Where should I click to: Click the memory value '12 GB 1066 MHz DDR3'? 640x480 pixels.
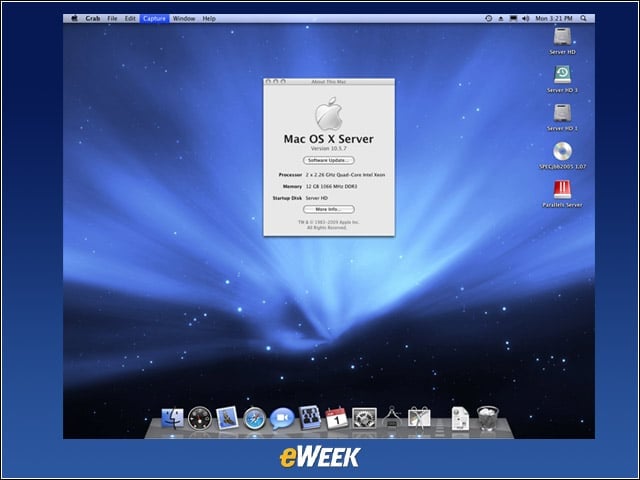pyautogui.click(x=331, y=187)
